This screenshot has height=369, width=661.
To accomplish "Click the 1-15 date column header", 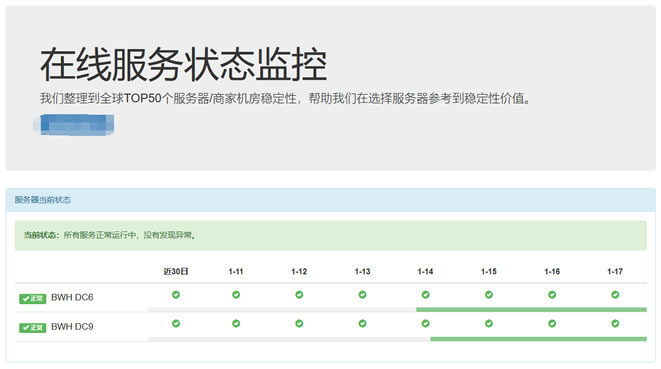I will pos(489,272).
